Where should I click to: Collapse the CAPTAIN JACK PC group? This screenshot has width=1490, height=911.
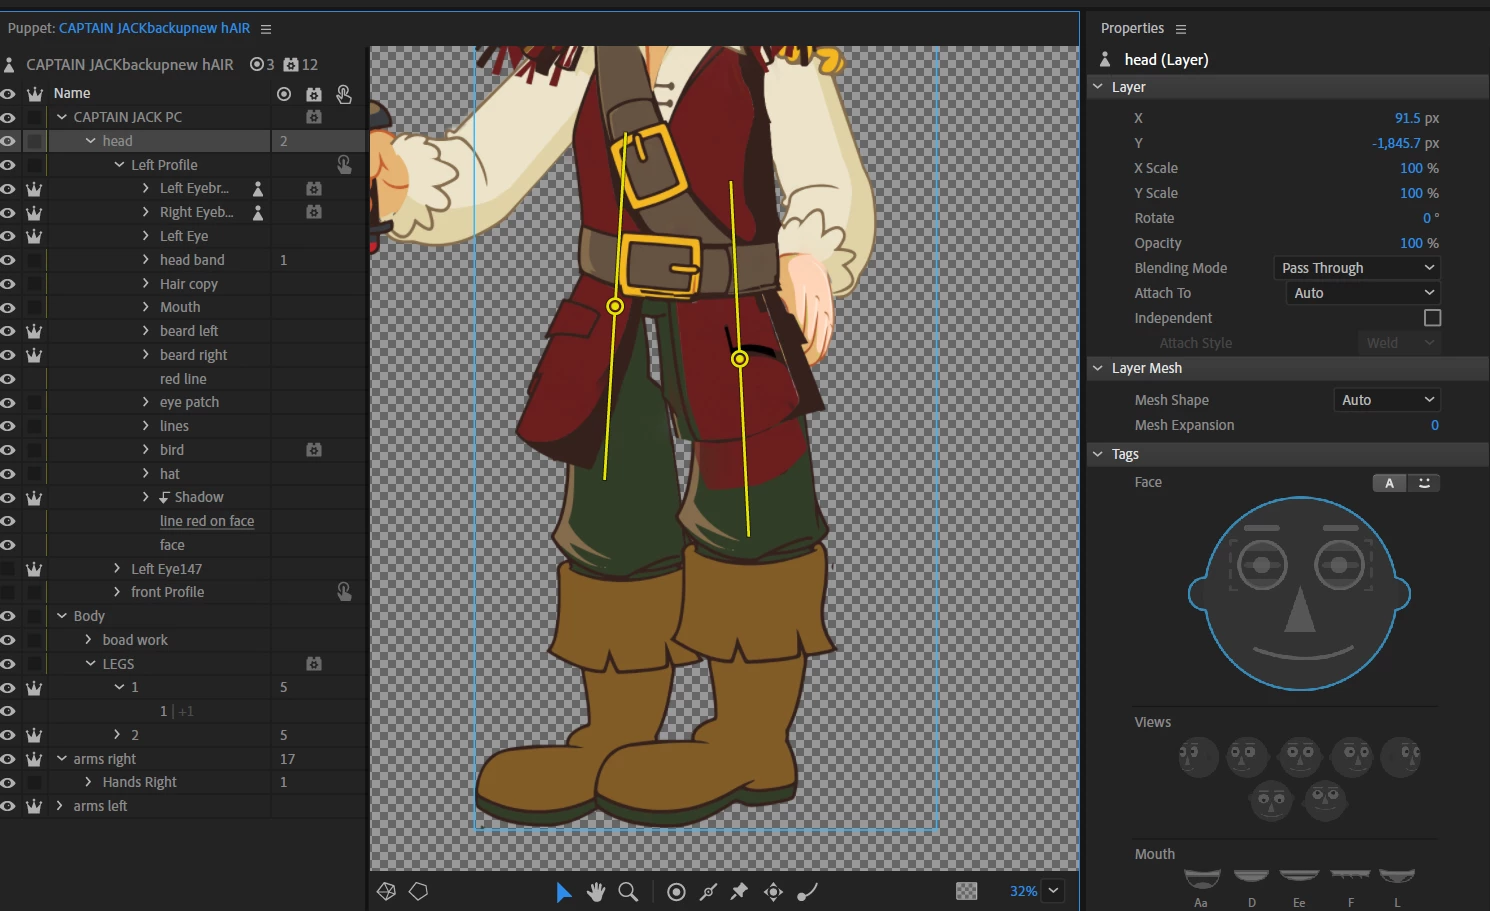[62, 117]
